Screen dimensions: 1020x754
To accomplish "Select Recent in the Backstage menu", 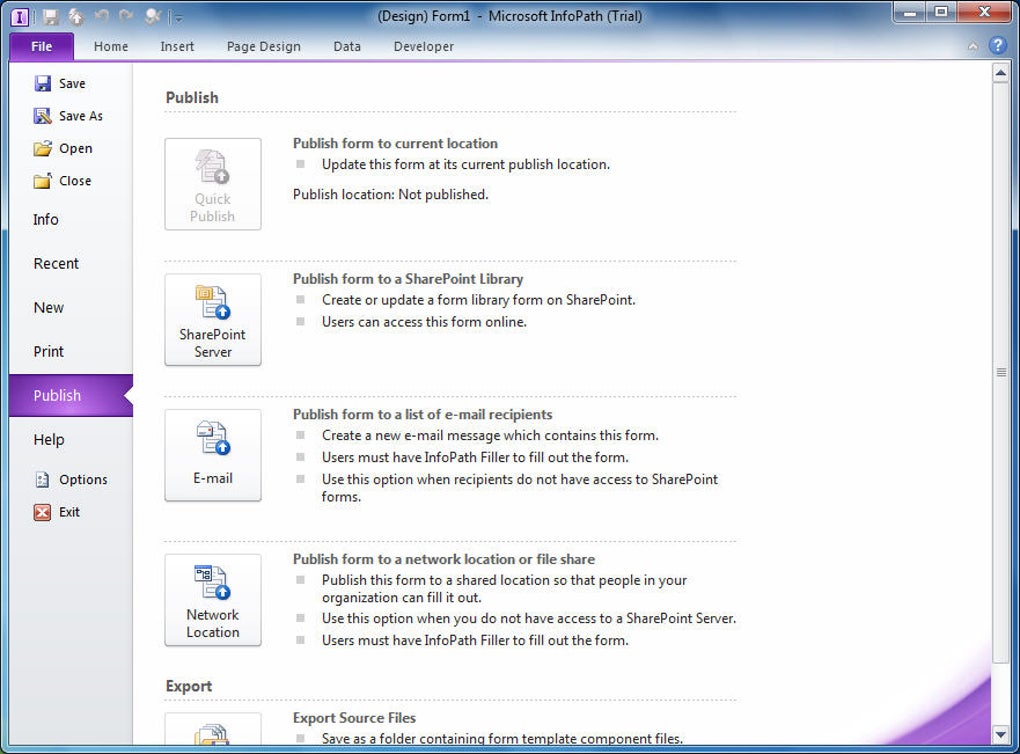I will [71, 263].
